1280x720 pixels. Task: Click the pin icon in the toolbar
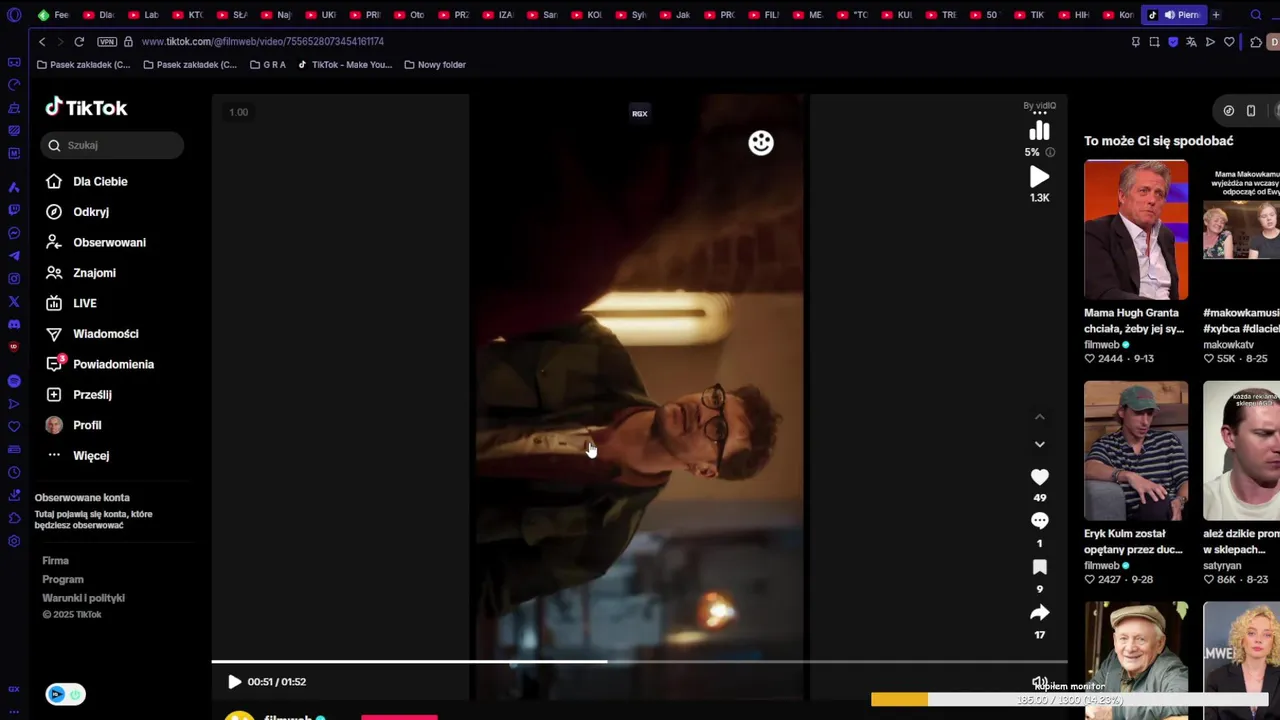pos(1135,42)
